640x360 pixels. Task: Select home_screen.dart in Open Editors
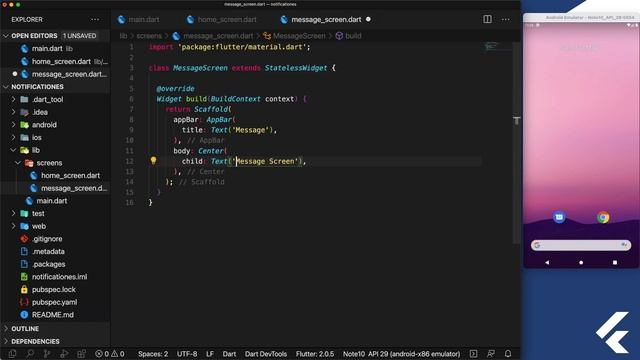tap(61, 61)
